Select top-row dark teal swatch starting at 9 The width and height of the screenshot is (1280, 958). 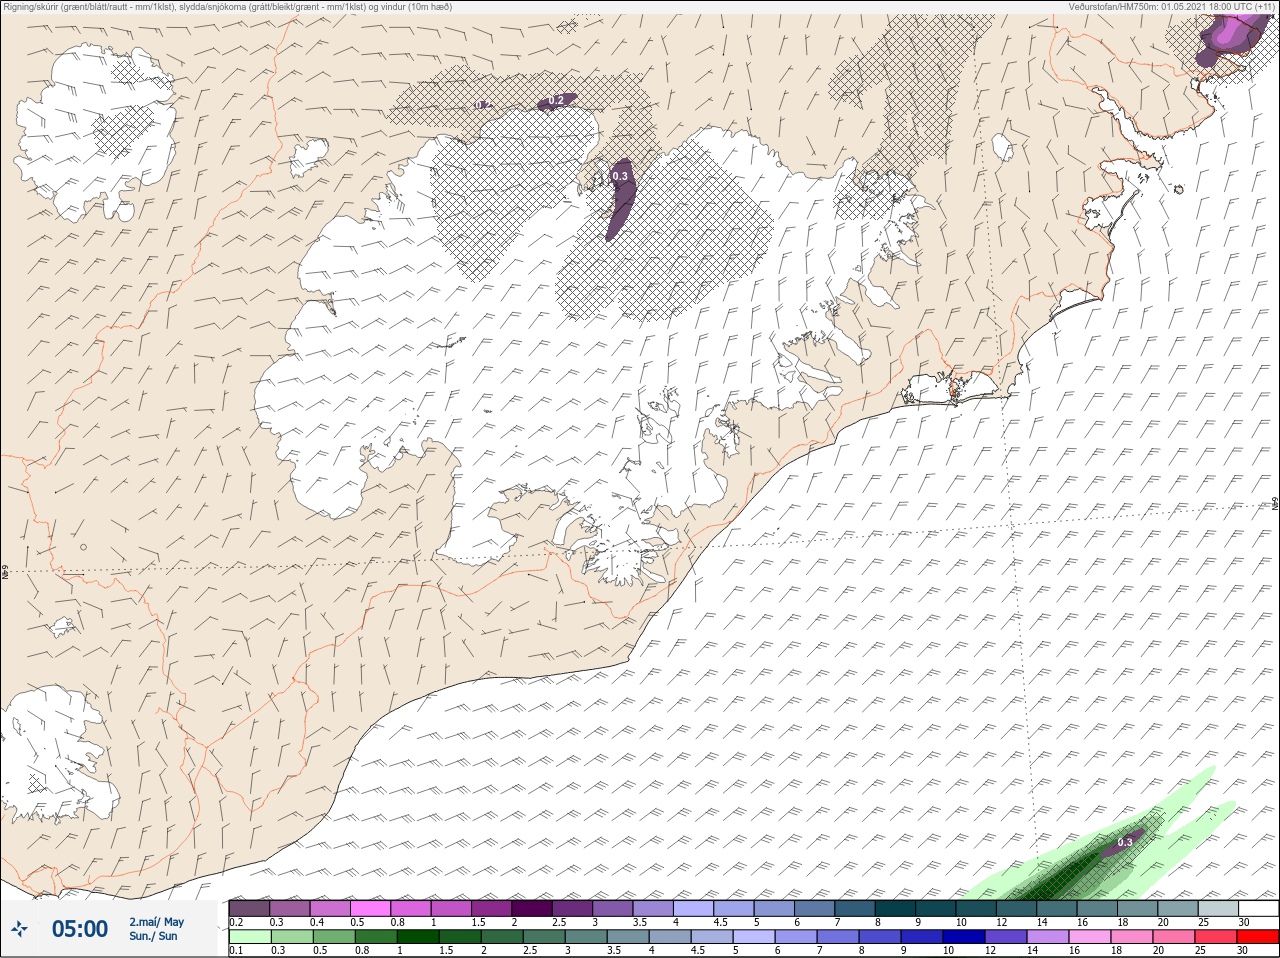pos(935,908)
